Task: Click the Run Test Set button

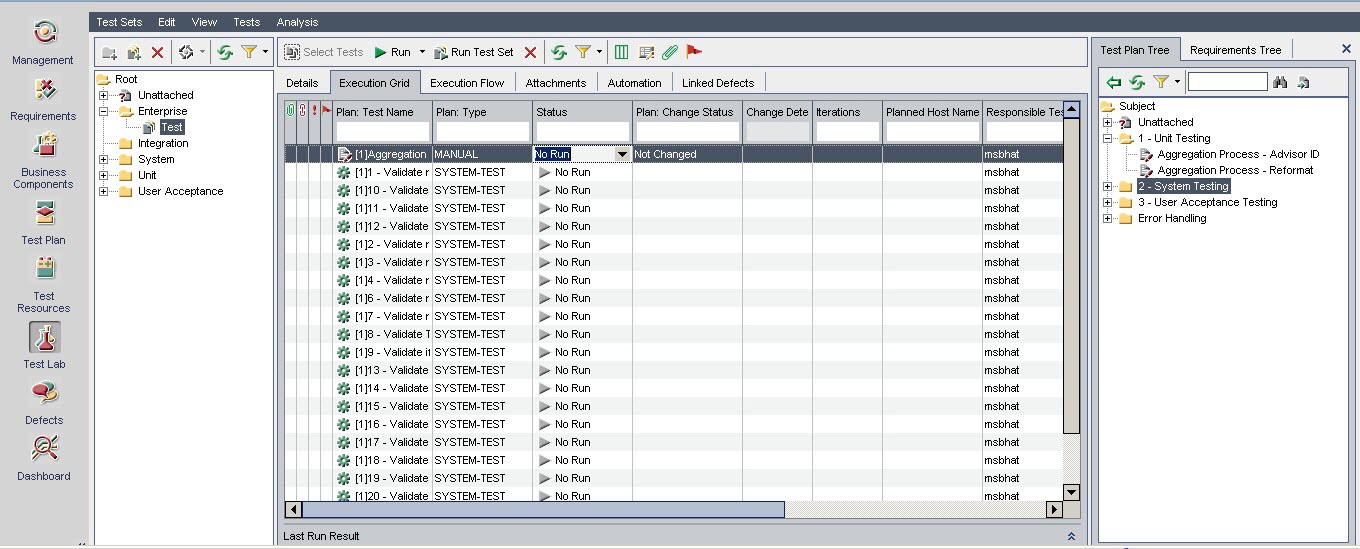Action: coord(474,52)
